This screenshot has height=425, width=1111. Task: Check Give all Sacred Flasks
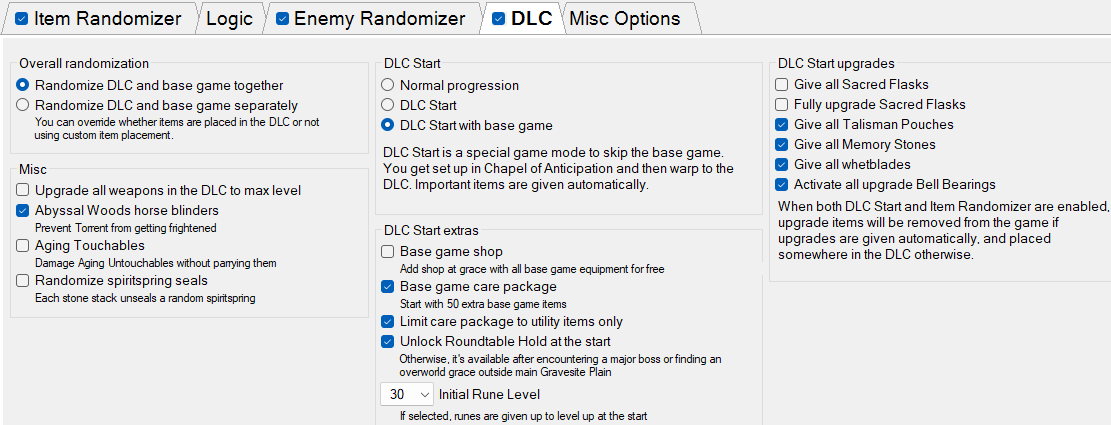(x=782, y=85)
